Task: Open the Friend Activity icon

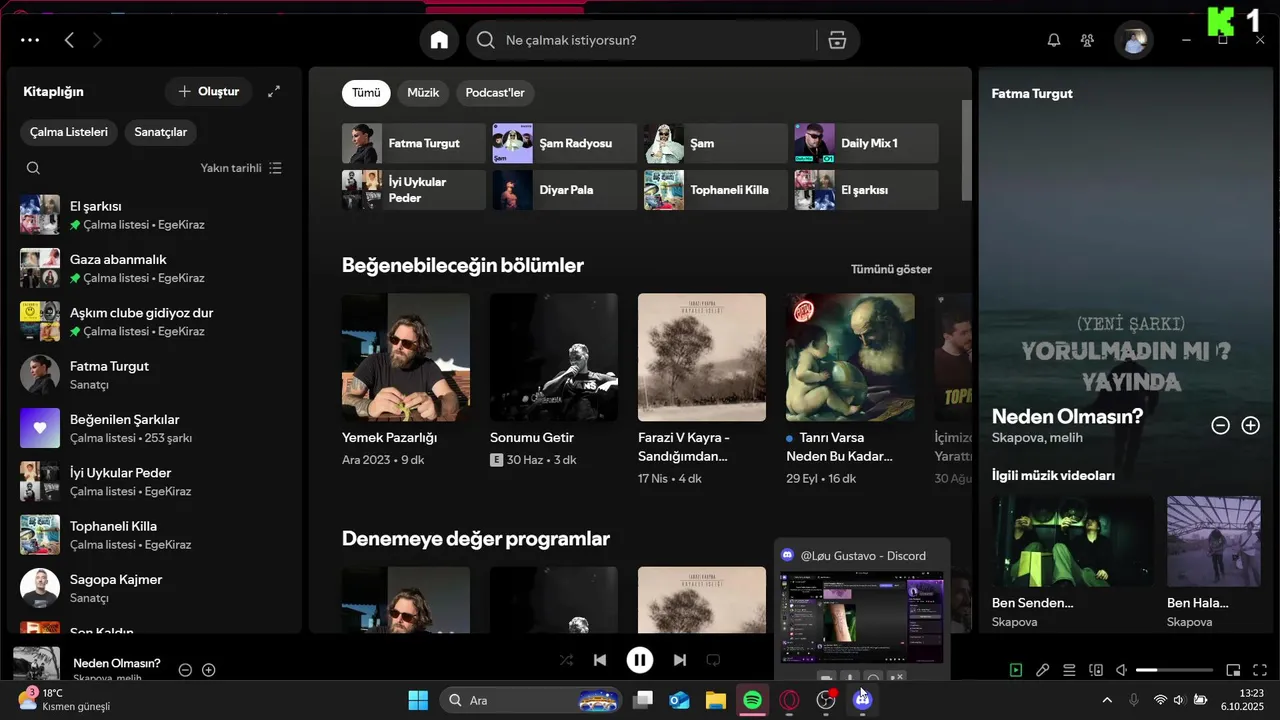Action: 1087,40
